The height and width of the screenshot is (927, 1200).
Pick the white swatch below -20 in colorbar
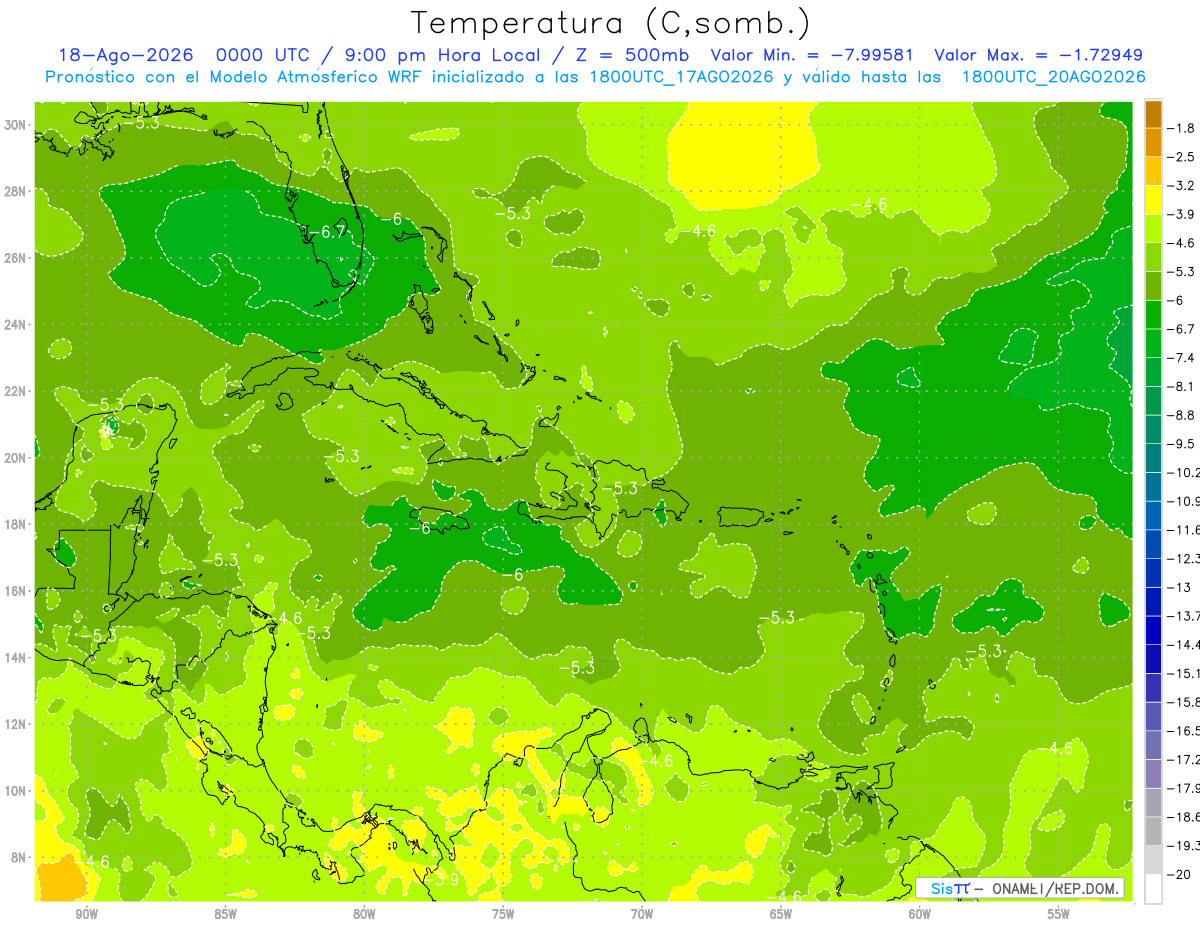click(1153, 889)
